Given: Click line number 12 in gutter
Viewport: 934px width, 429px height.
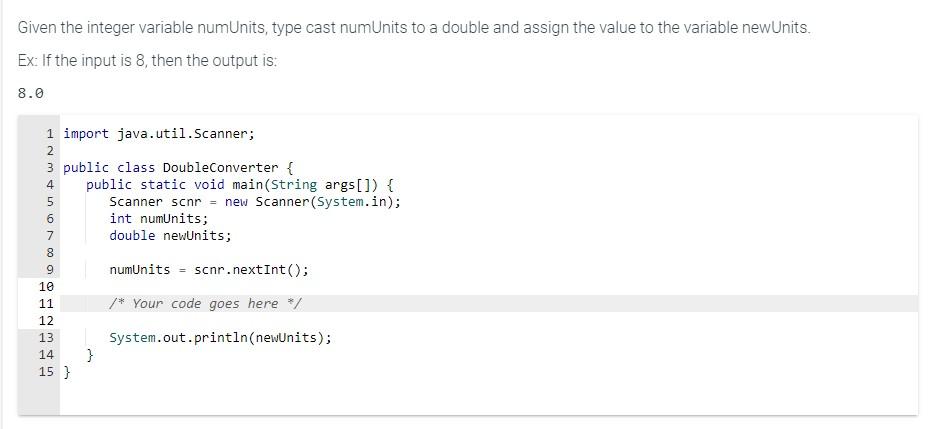Looking at the screenshot, I should 46,321.
